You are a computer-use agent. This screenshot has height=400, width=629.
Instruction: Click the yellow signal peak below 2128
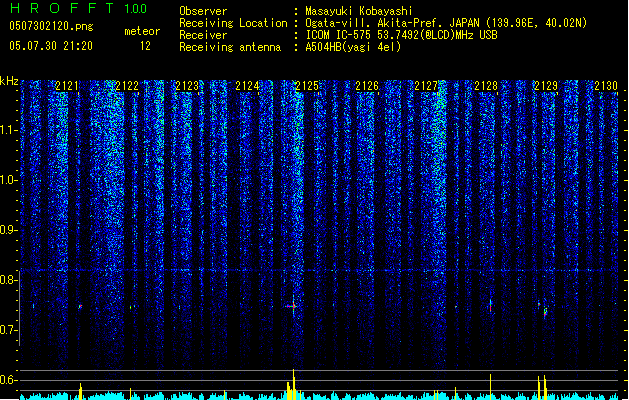(490, 387)
